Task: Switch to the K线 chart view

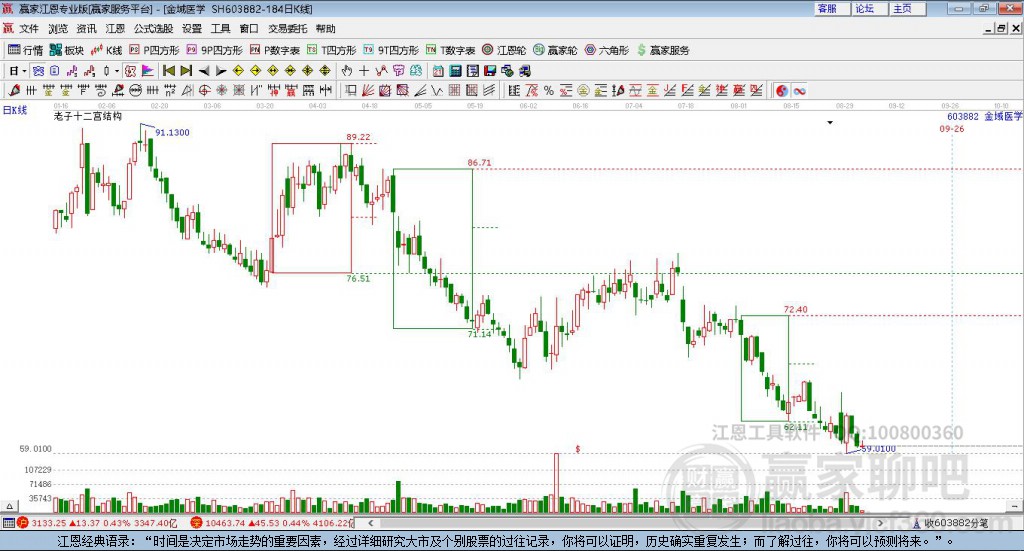Action: pos(106,50)
